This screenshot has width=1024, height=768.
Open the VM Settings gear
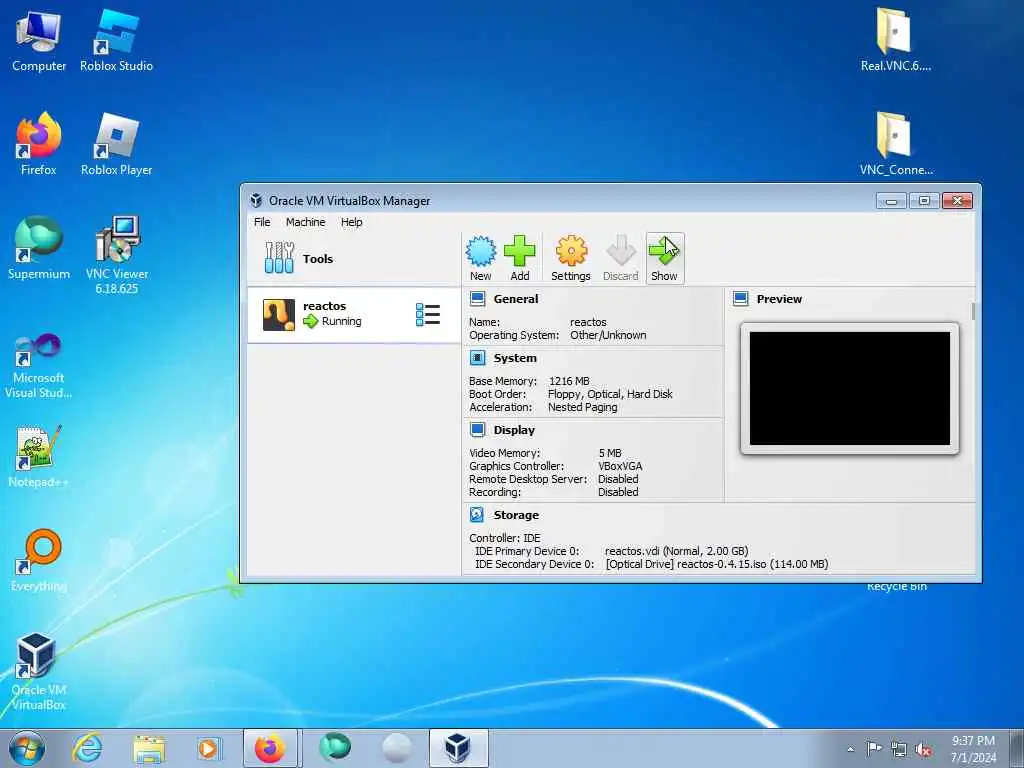tap(571, 258)
